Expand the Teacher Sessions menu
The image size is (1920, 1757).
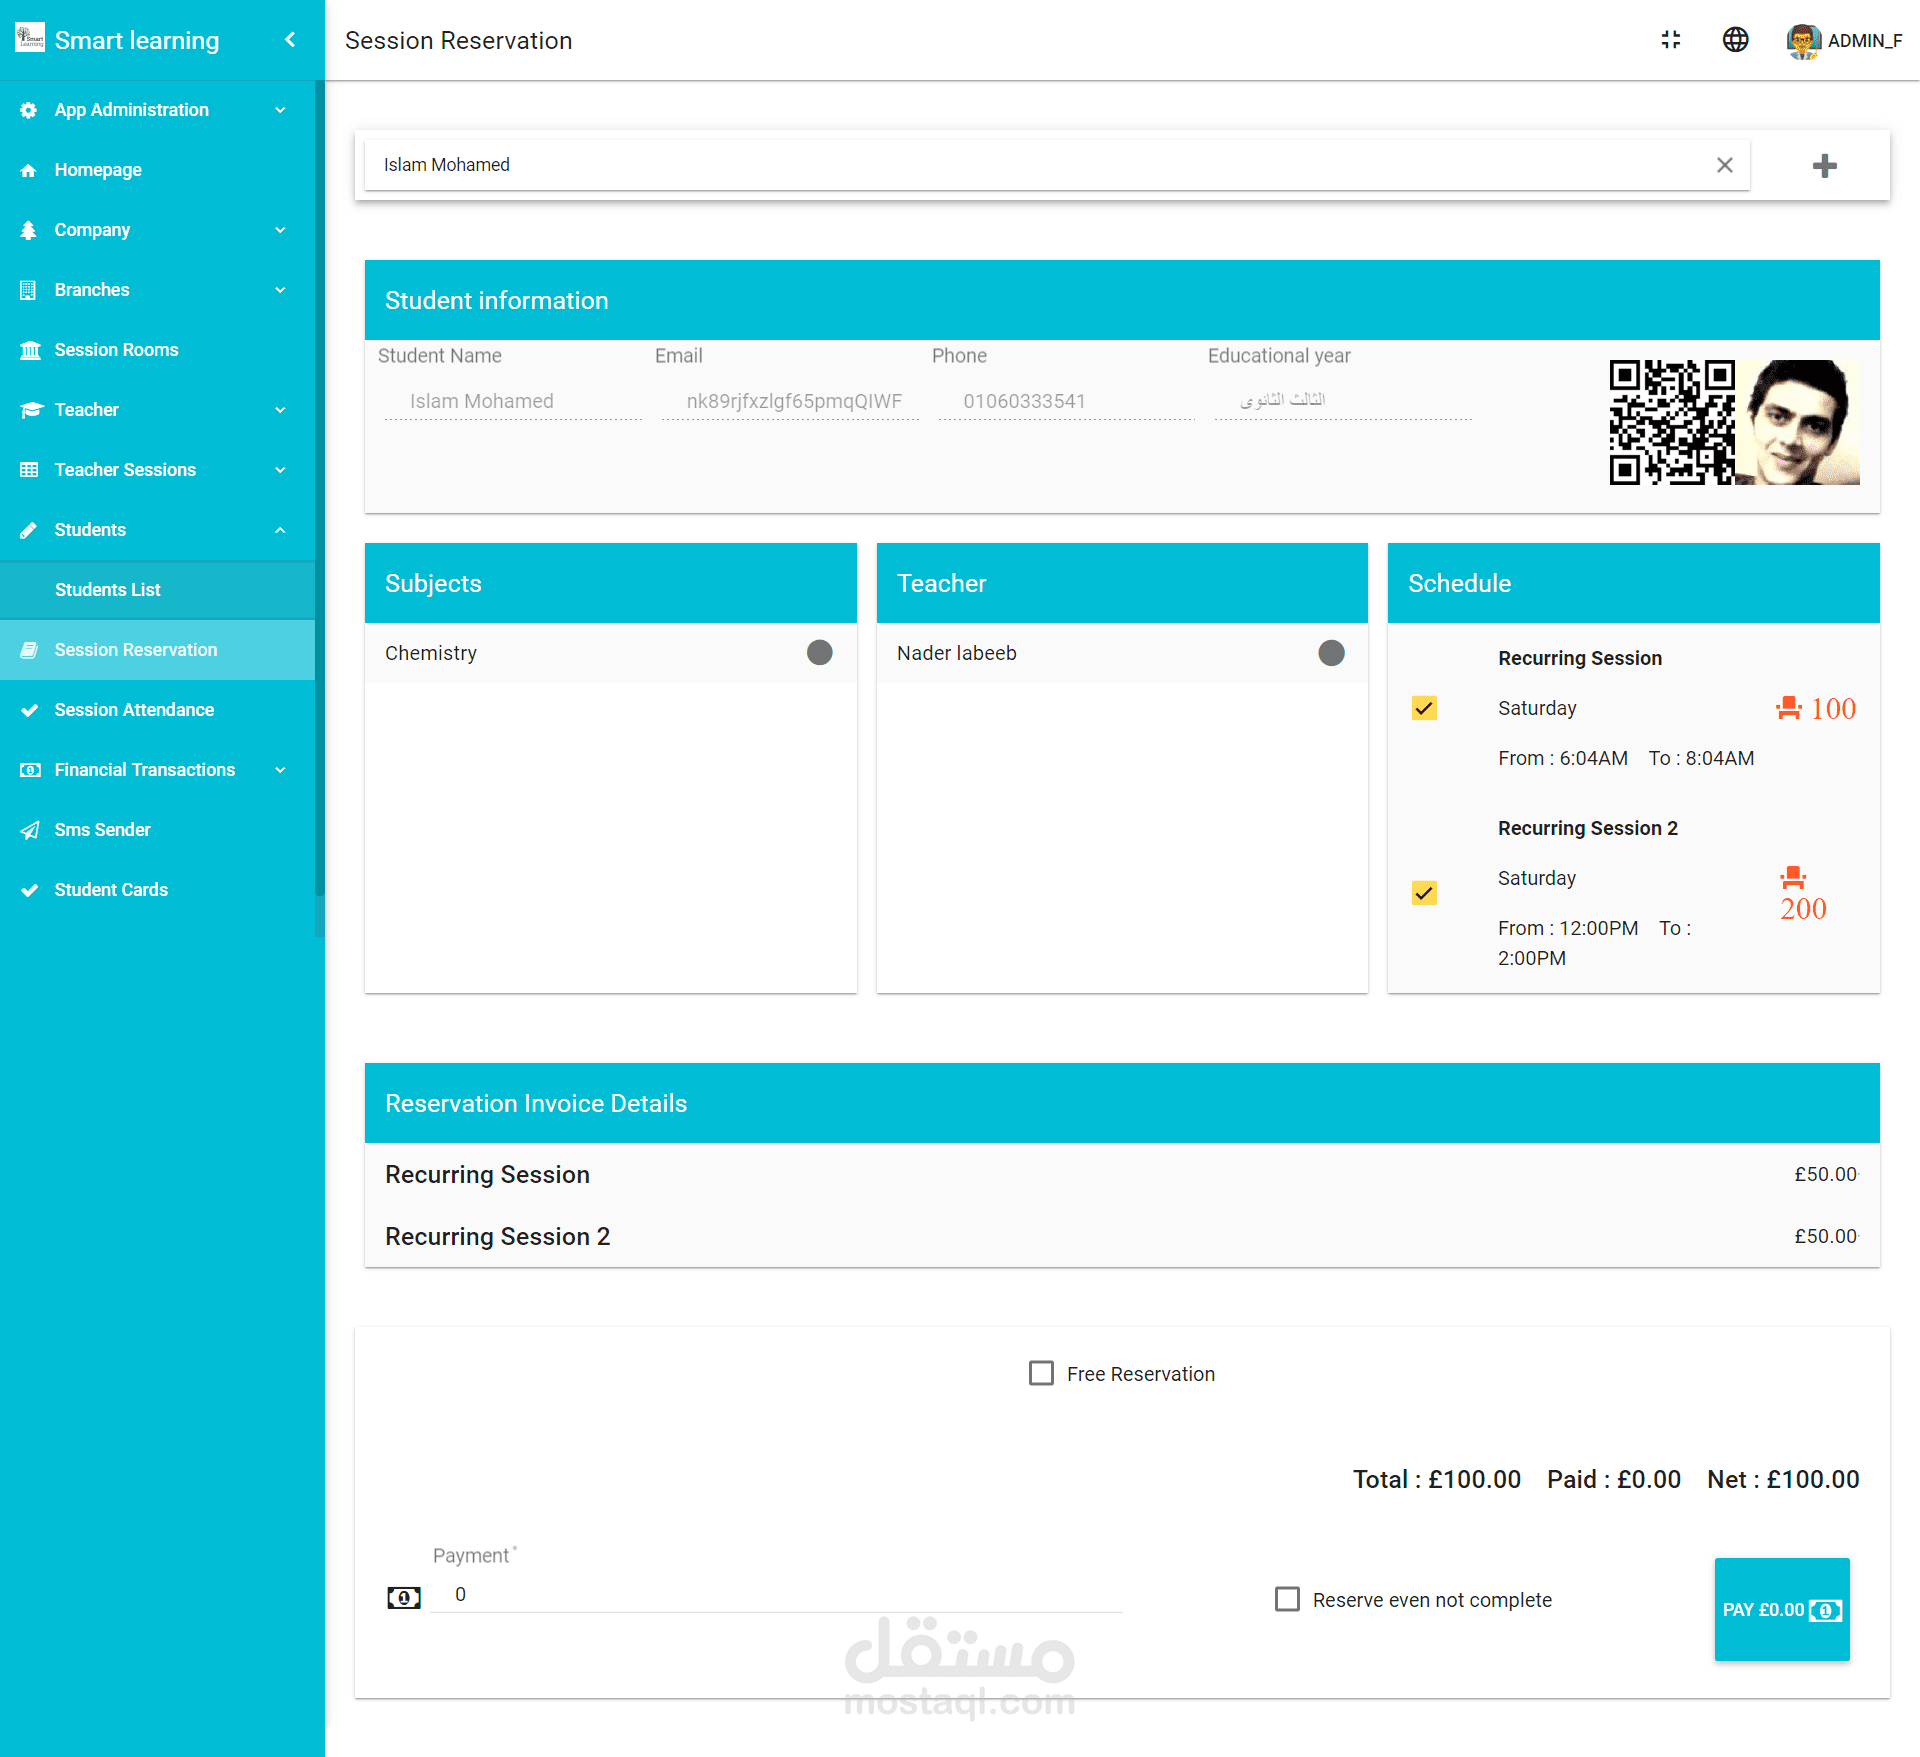coord(279,469)
